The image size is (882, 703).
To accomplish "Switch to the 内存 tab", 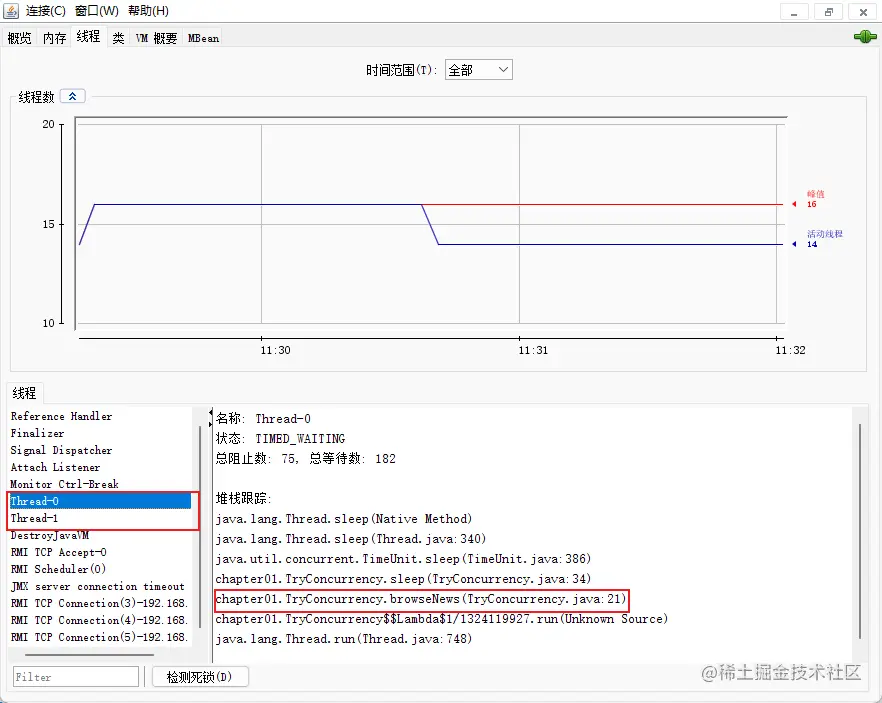I will click(x=55, y=38).
